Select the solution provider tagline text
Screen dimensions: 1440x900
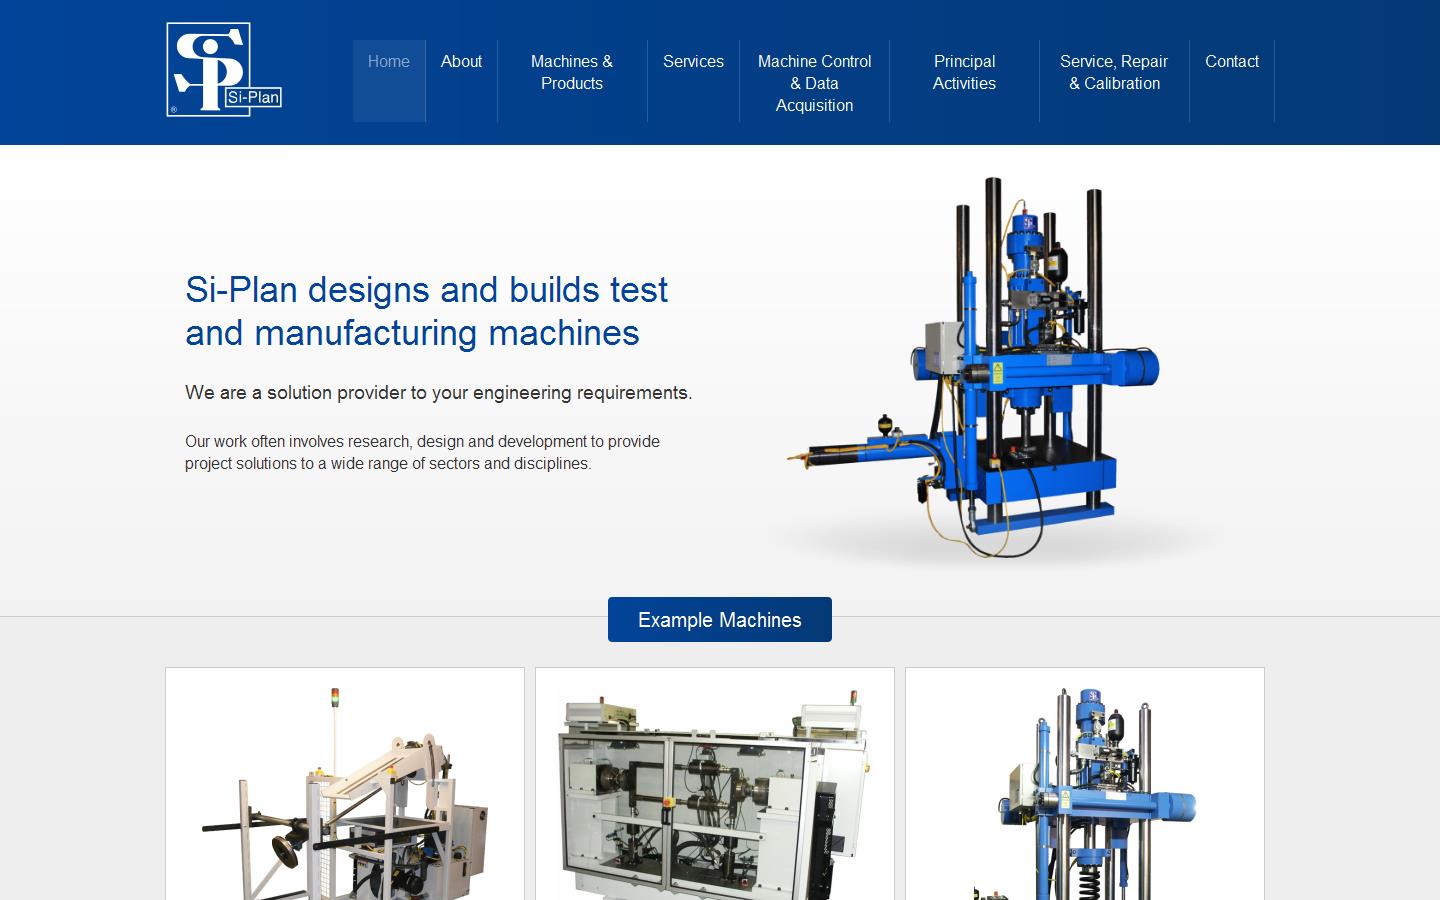438,393
